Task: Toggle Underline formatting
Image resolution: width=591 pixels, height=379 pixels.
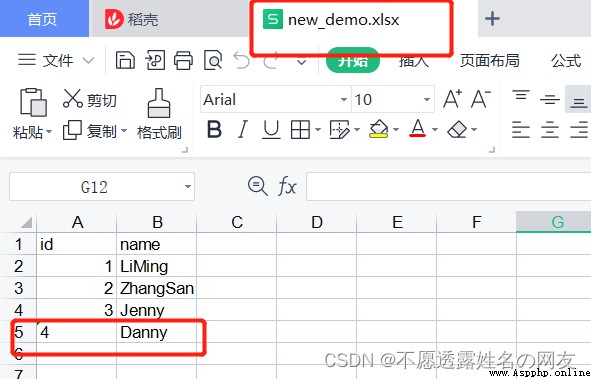Action: click(271, 130)
